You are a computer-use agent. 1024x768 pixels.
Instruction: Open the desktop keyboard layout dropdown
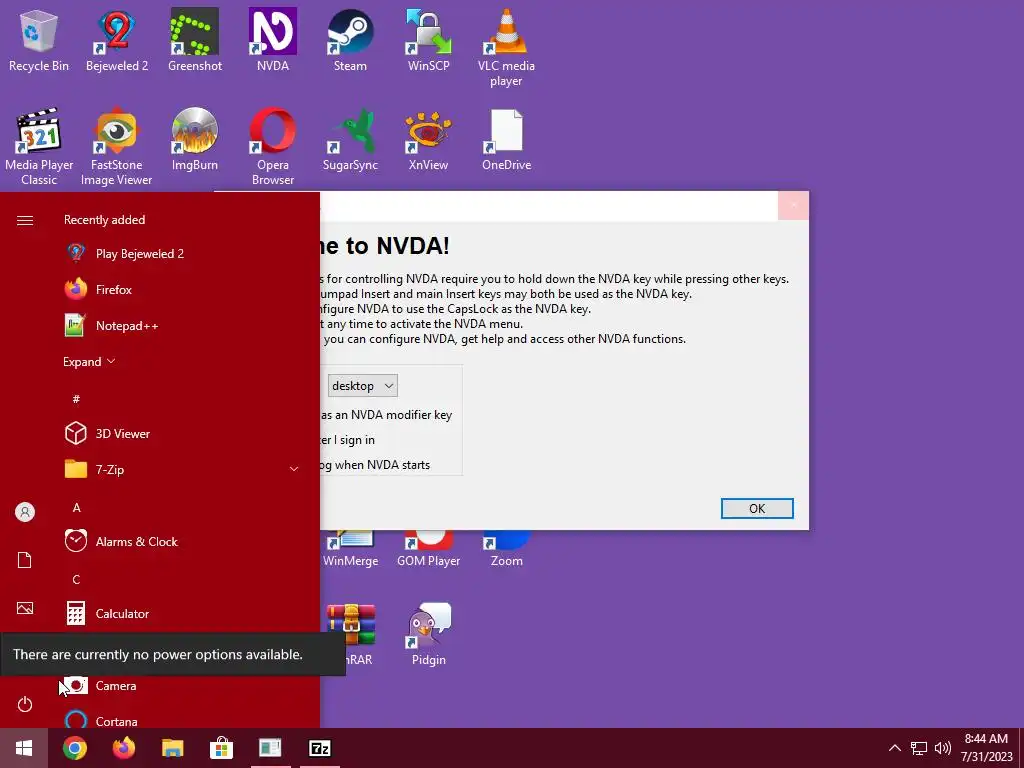362,386
